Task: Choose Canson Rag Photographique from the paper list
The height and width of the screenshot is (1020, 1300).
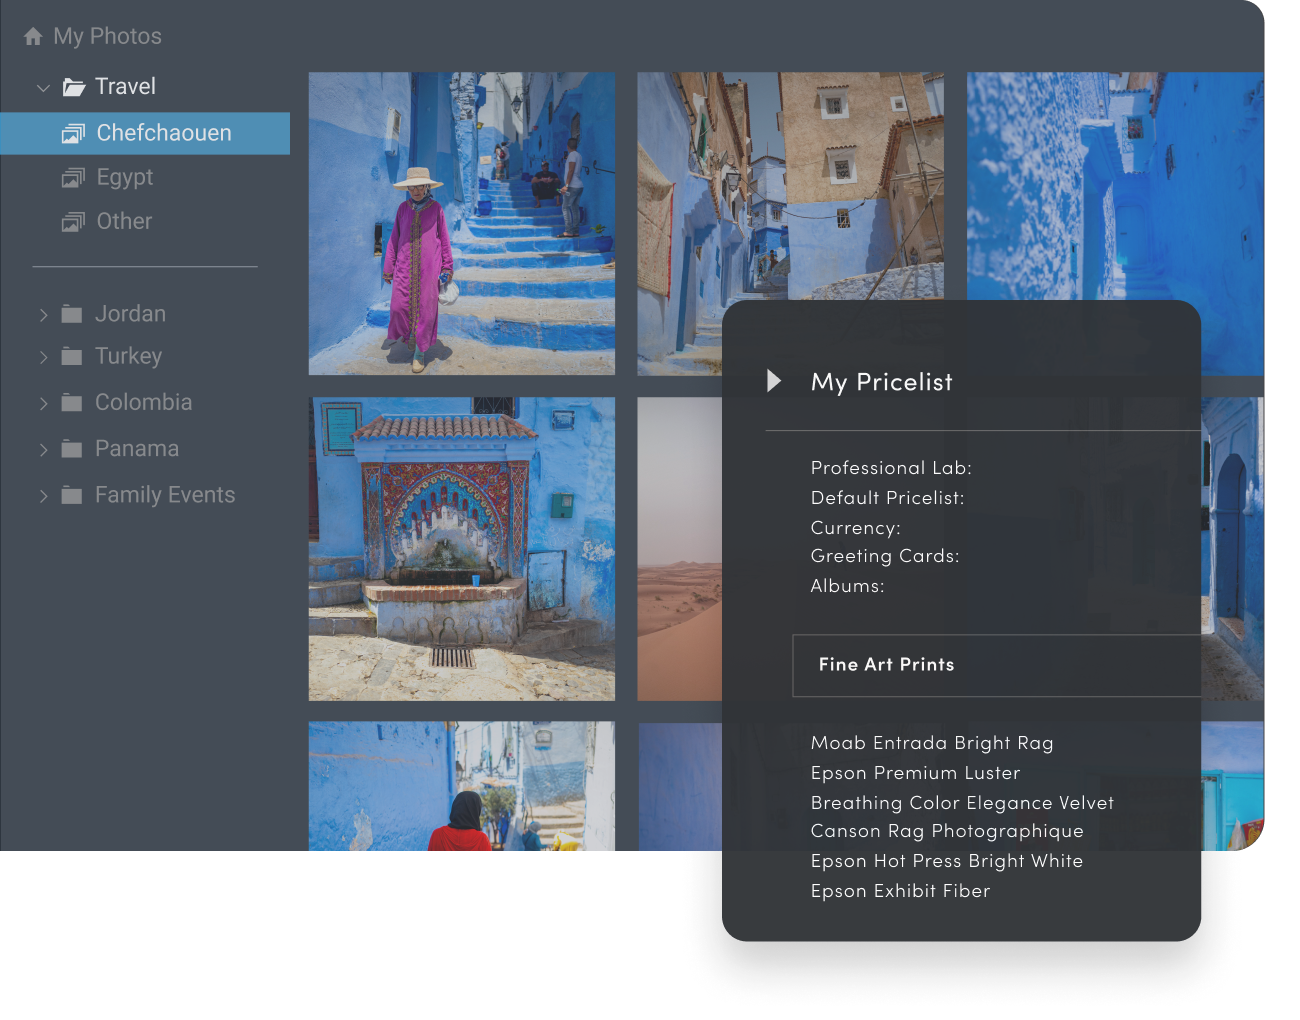Action: coord(947,831)
